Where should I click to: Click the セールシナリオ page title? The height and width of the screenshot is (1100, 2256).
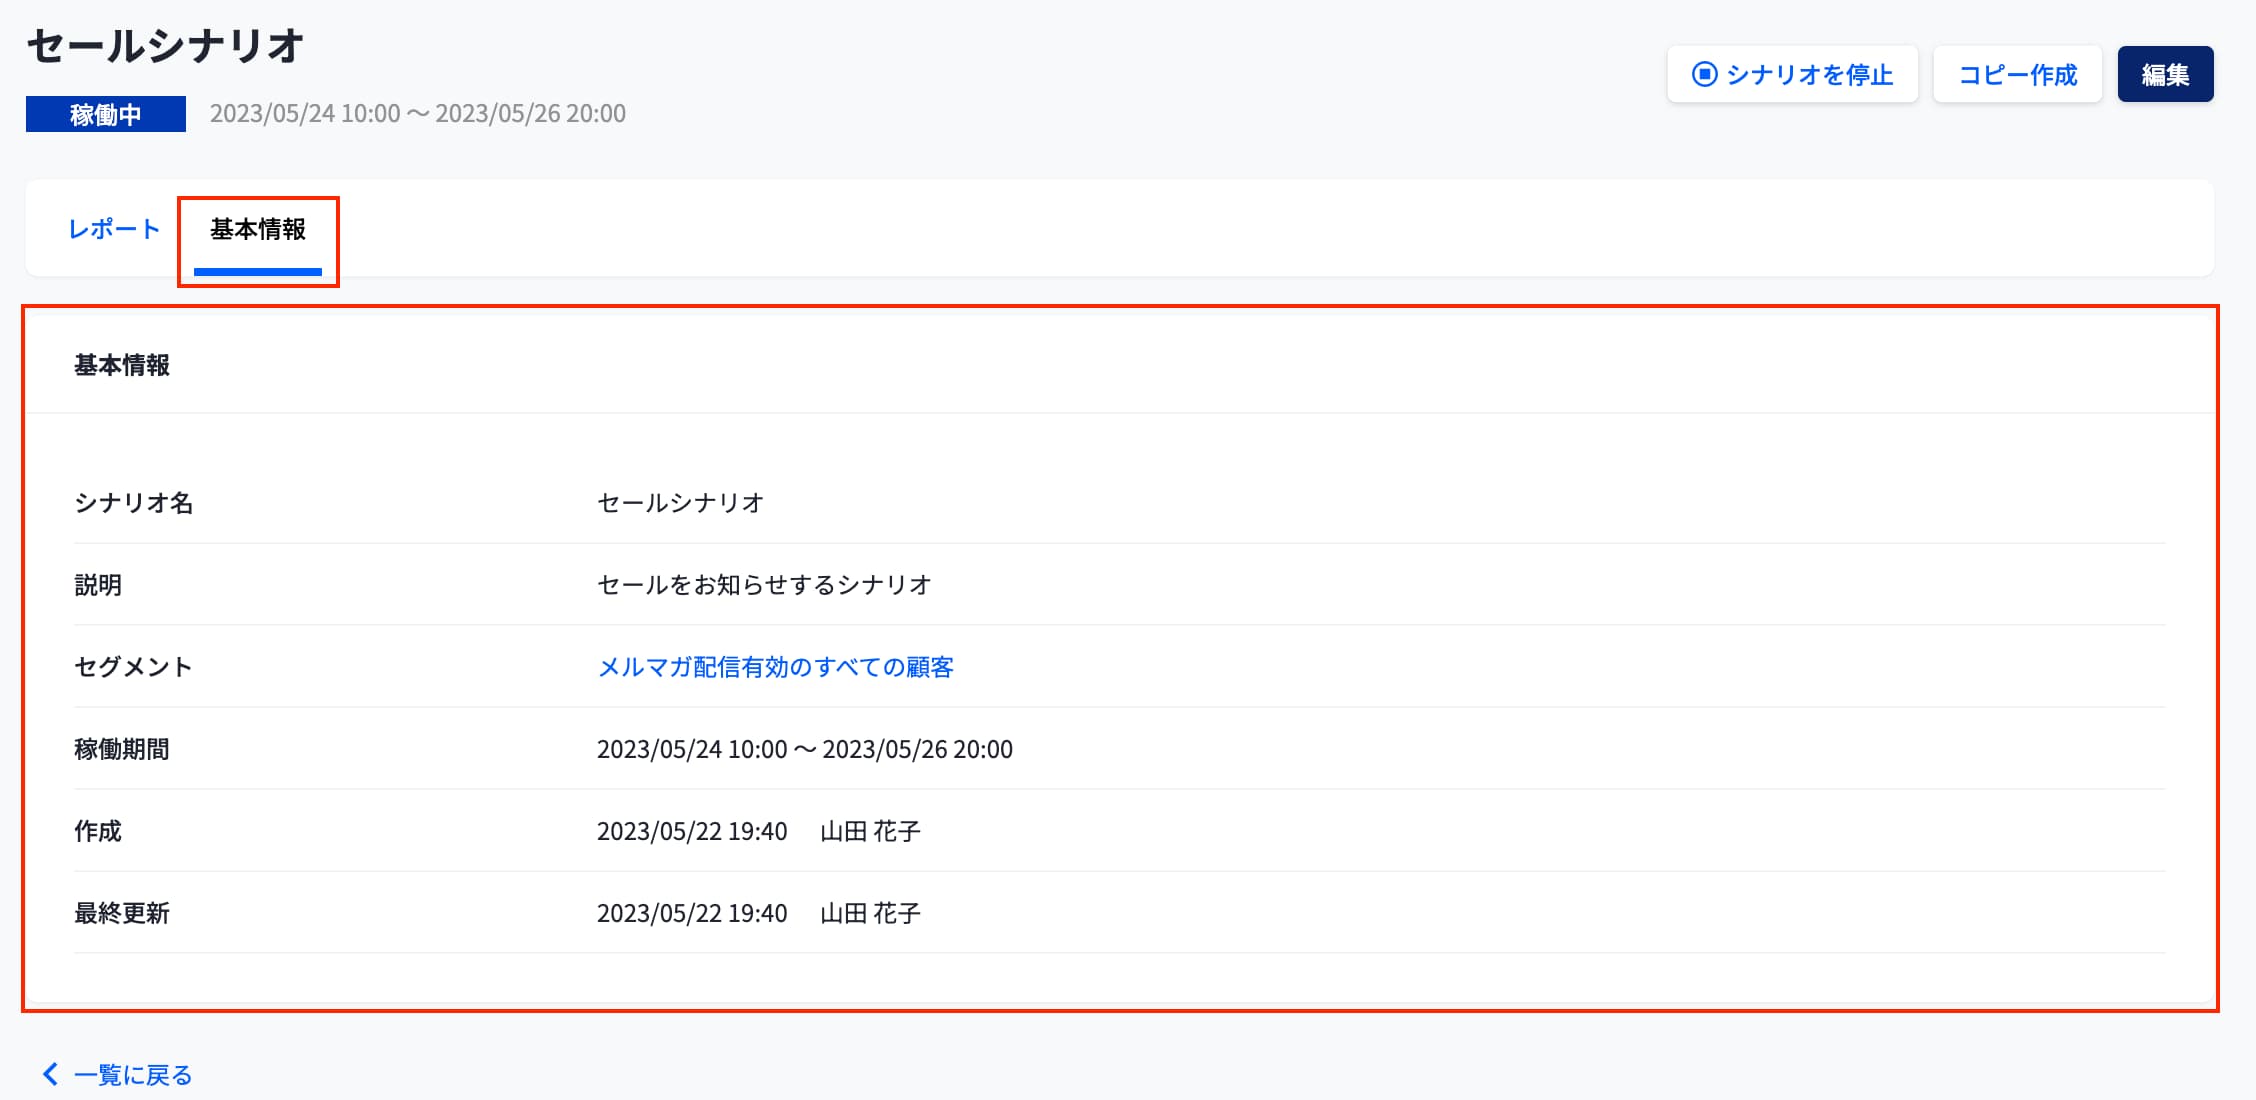point(166,46)
